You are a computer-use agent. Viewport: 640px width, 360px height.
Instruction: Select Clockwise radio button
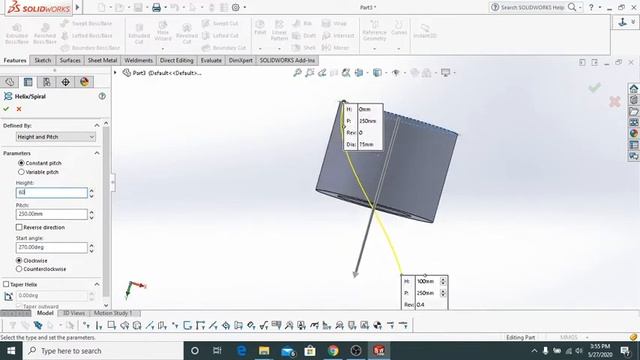tap(19, 260)
